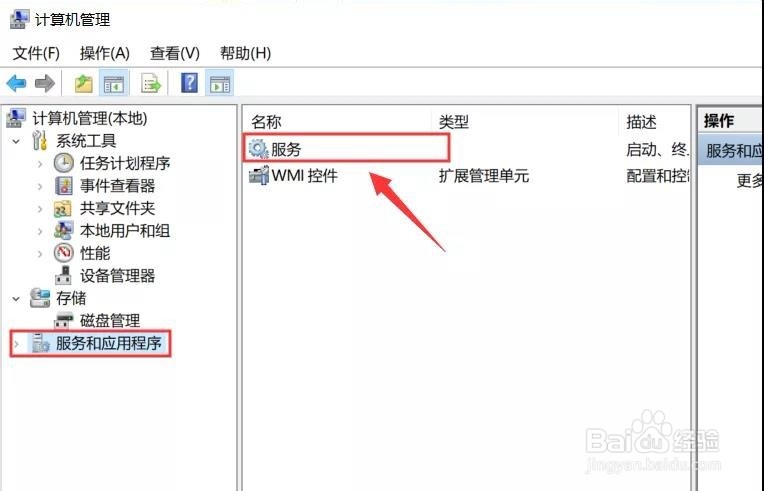Open the 文件(F) menu
Viewport: 764px width, 491px height.
pos(36,53)
